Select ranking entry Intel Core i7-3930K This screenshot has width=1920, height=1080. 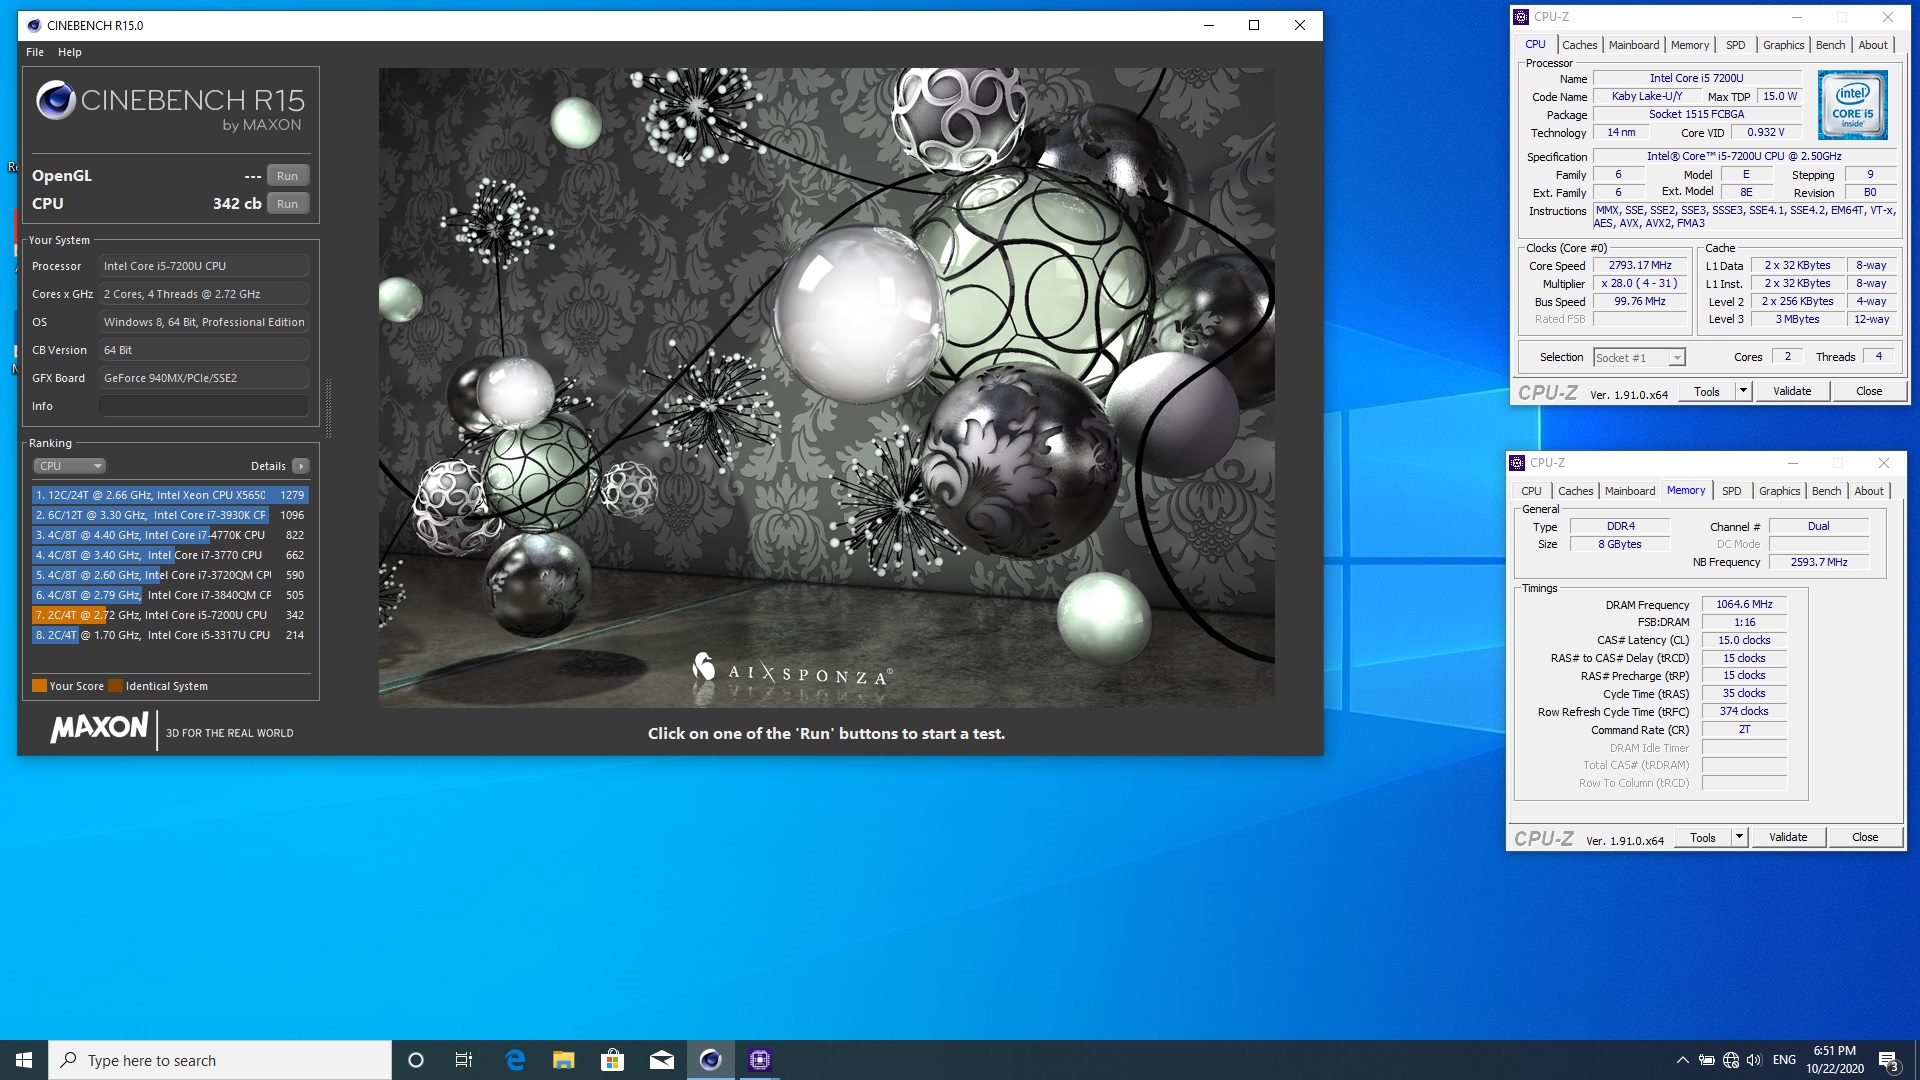(x=170, y=515)
